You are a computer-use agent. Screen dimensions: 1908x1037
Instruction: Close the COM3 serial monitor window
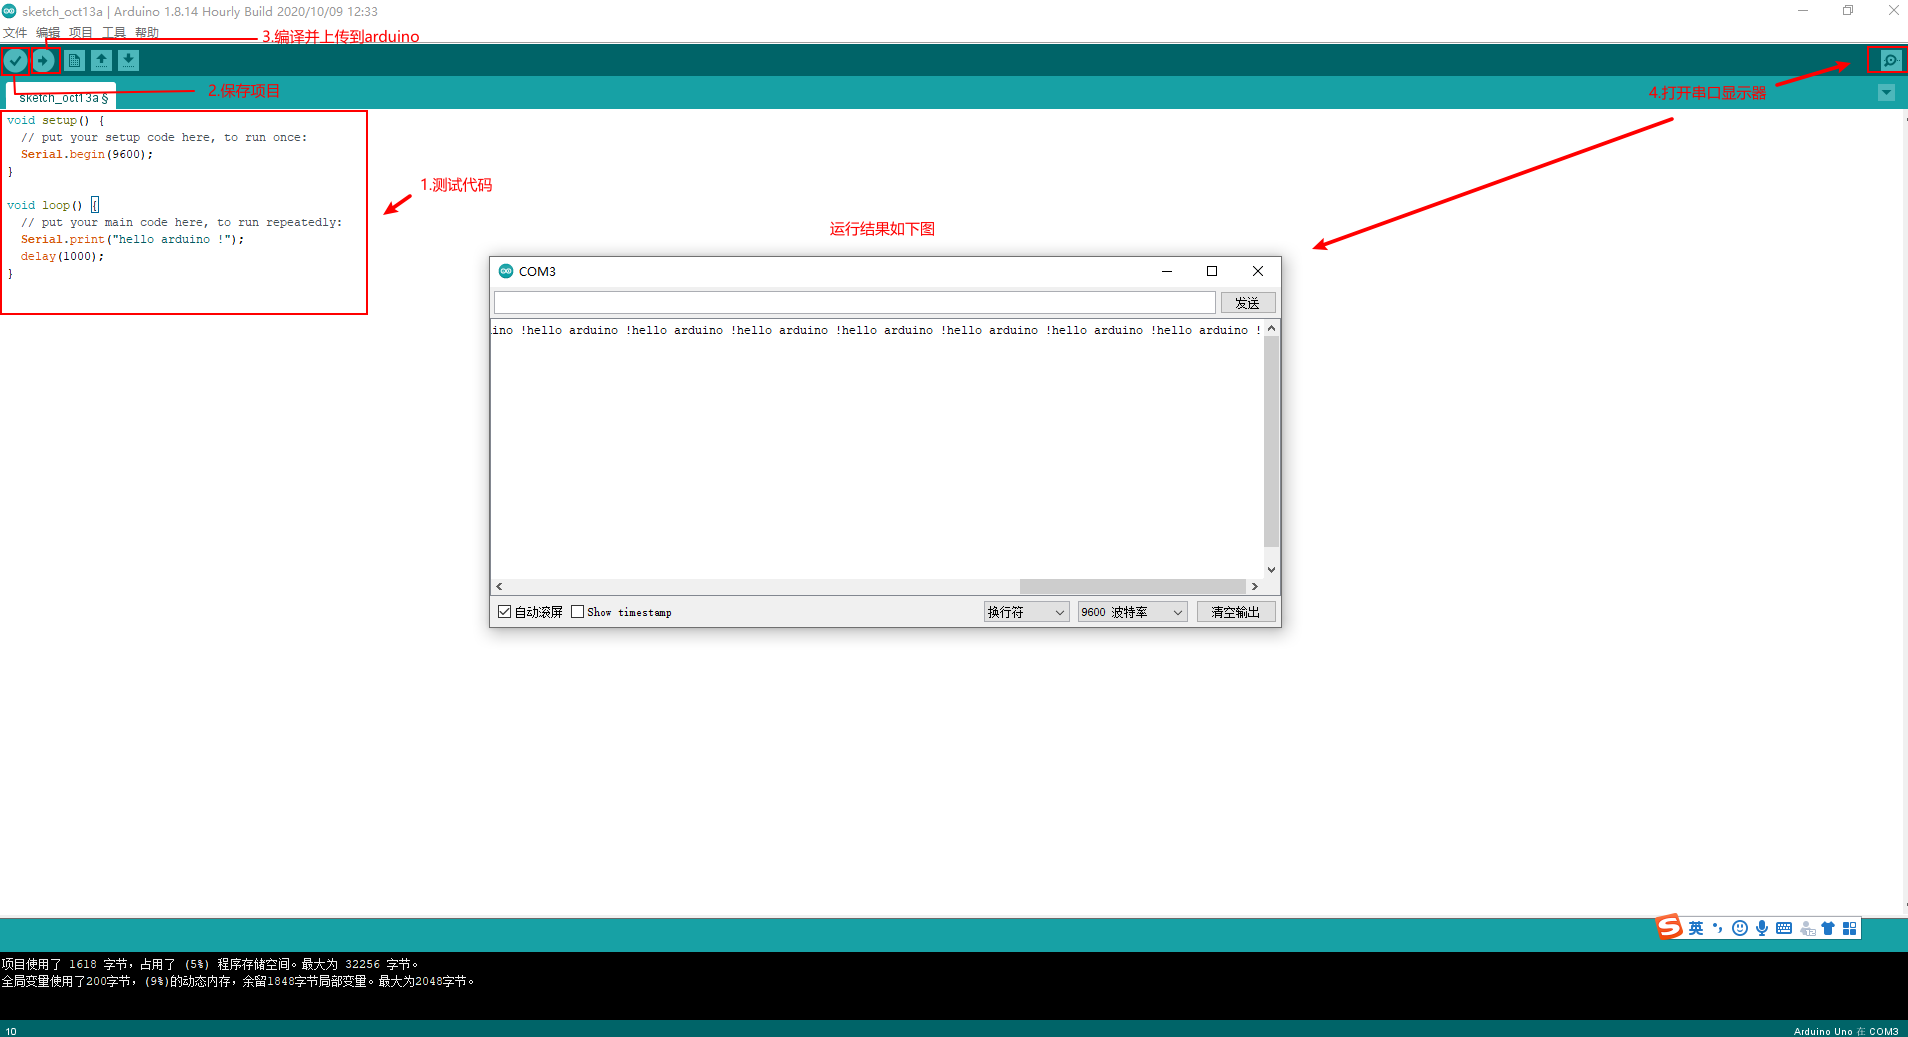pos(1258,271)
